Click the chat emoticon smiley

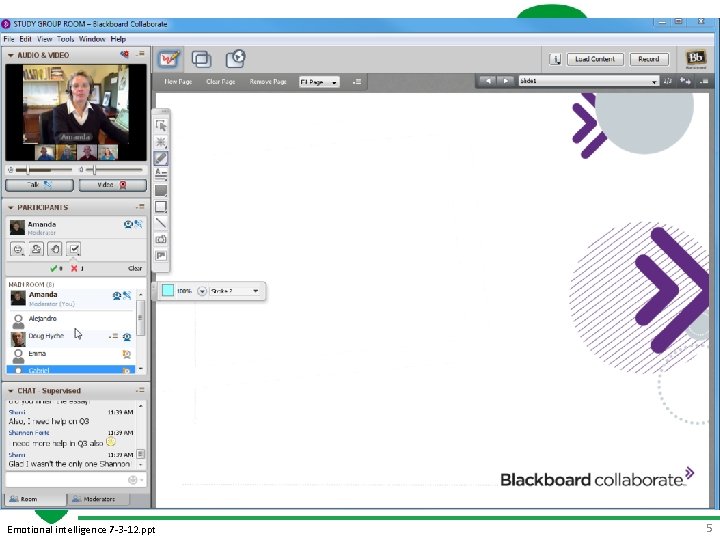click(x=132, y=480)
